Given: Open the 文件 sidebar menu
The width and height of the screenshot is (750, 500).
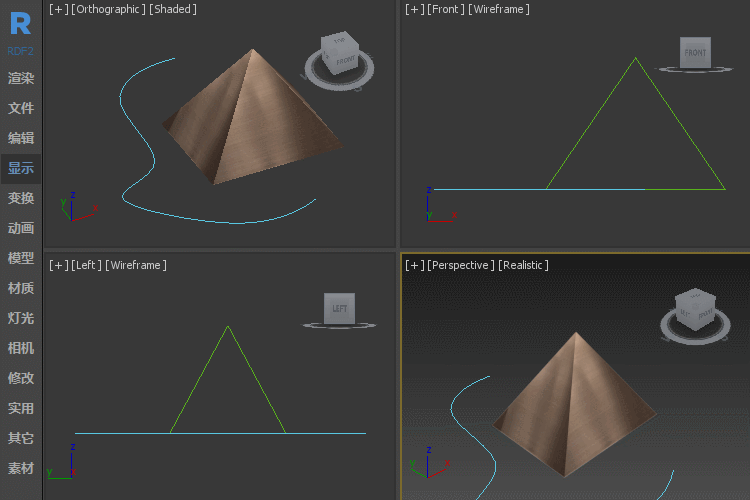Looking at the screenshot, I should [21, 108].
